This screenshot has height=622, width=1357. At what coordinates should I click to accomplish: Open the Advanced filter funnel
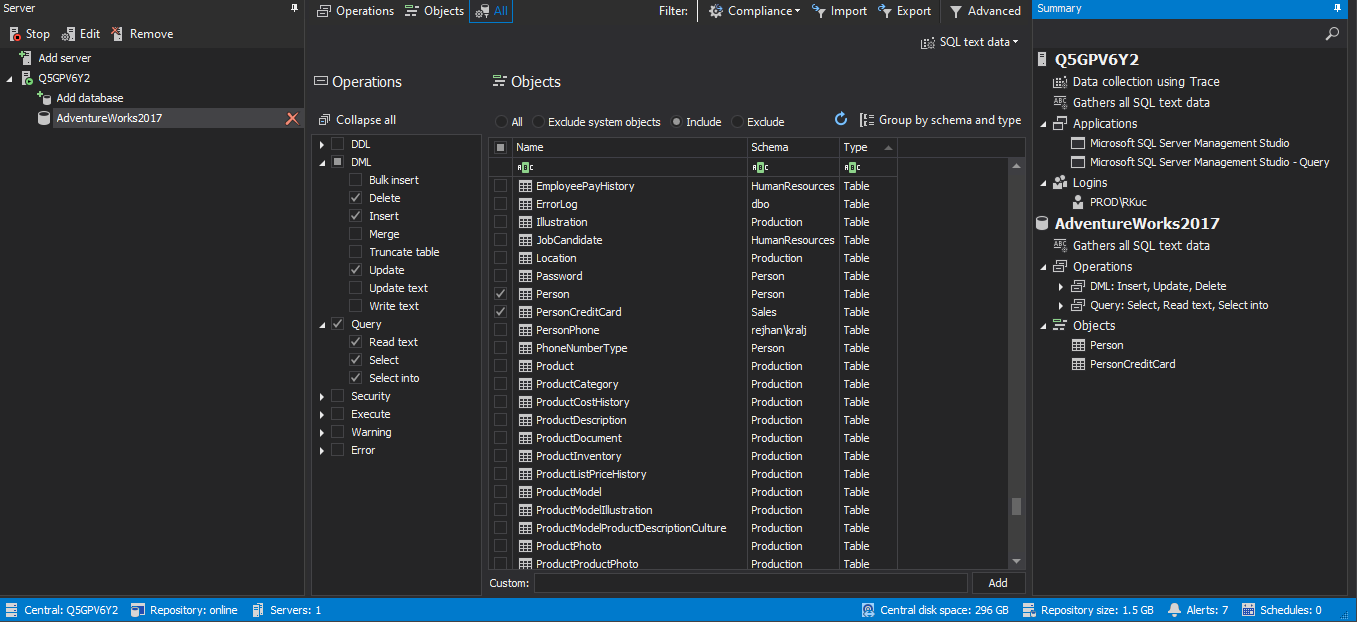[956, 11]
